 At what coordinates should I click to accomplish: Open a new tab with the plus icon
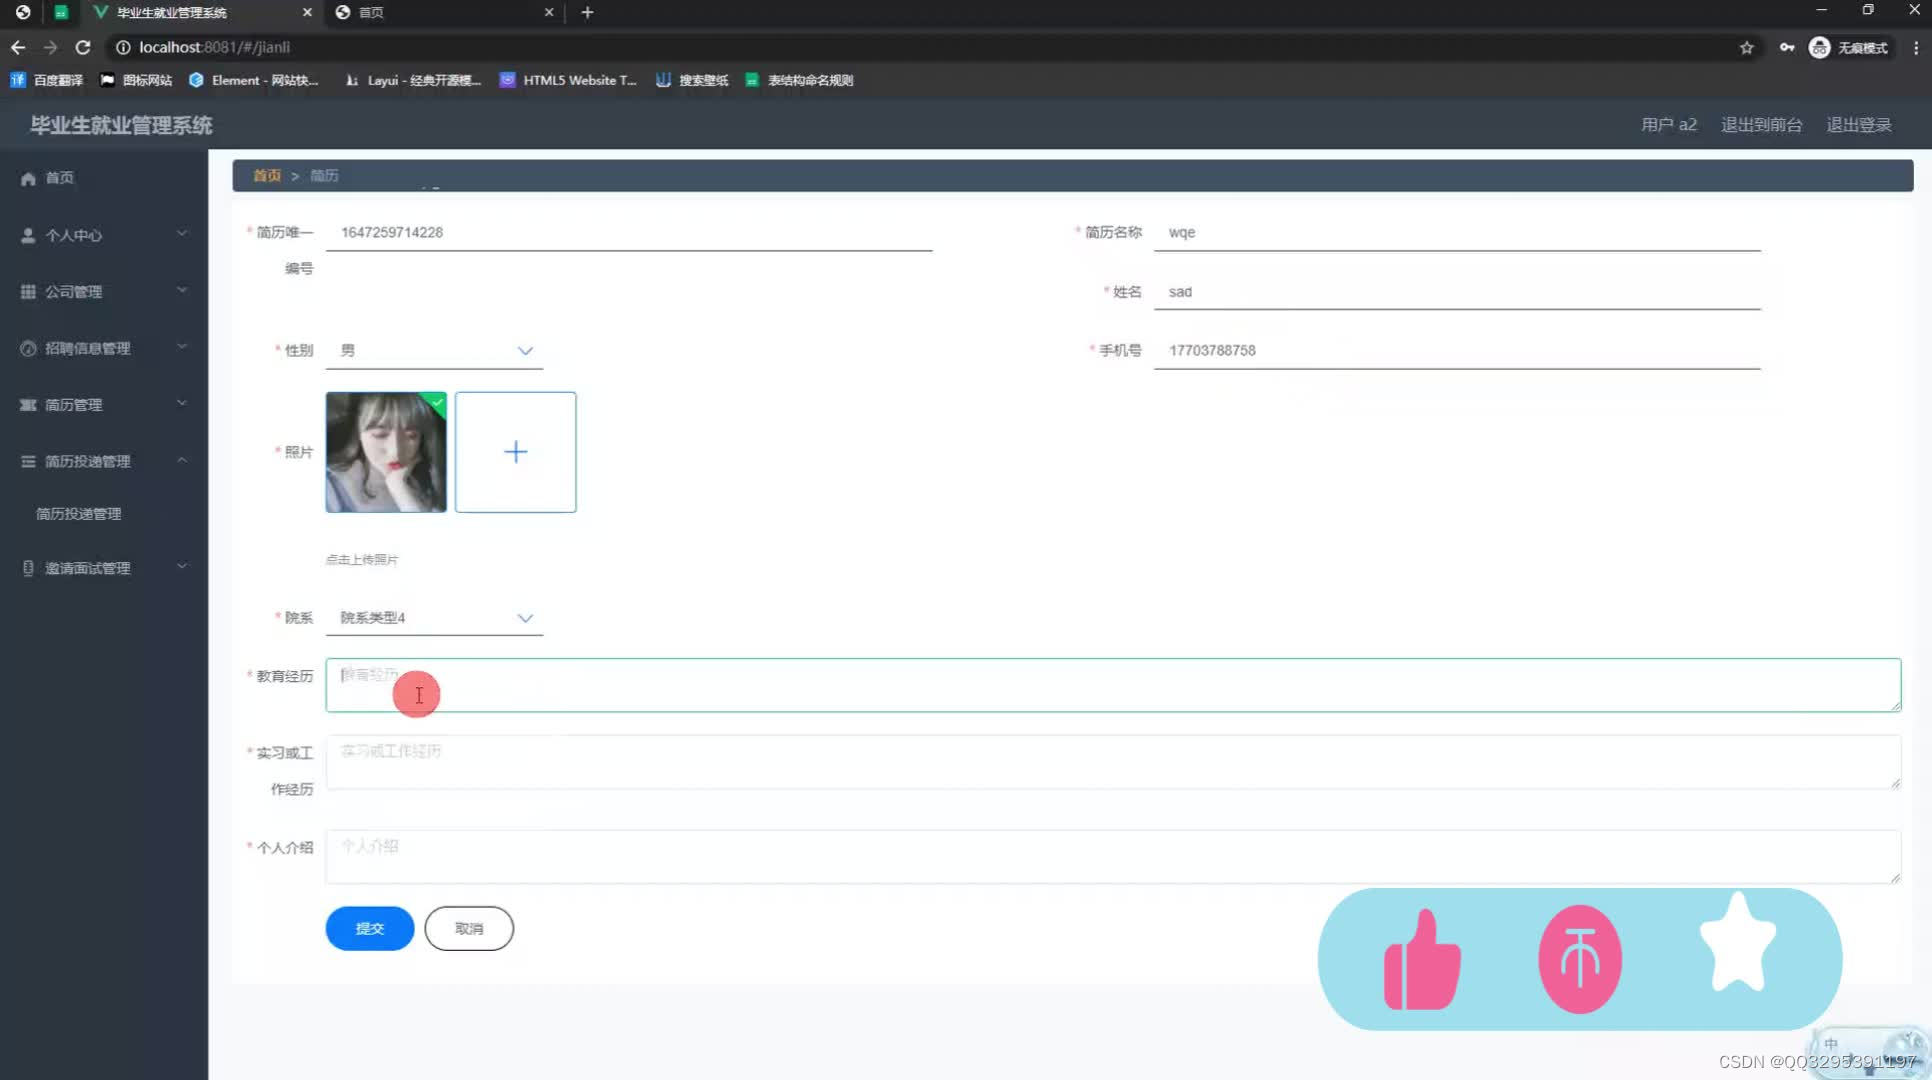click(x=588, y=12)
